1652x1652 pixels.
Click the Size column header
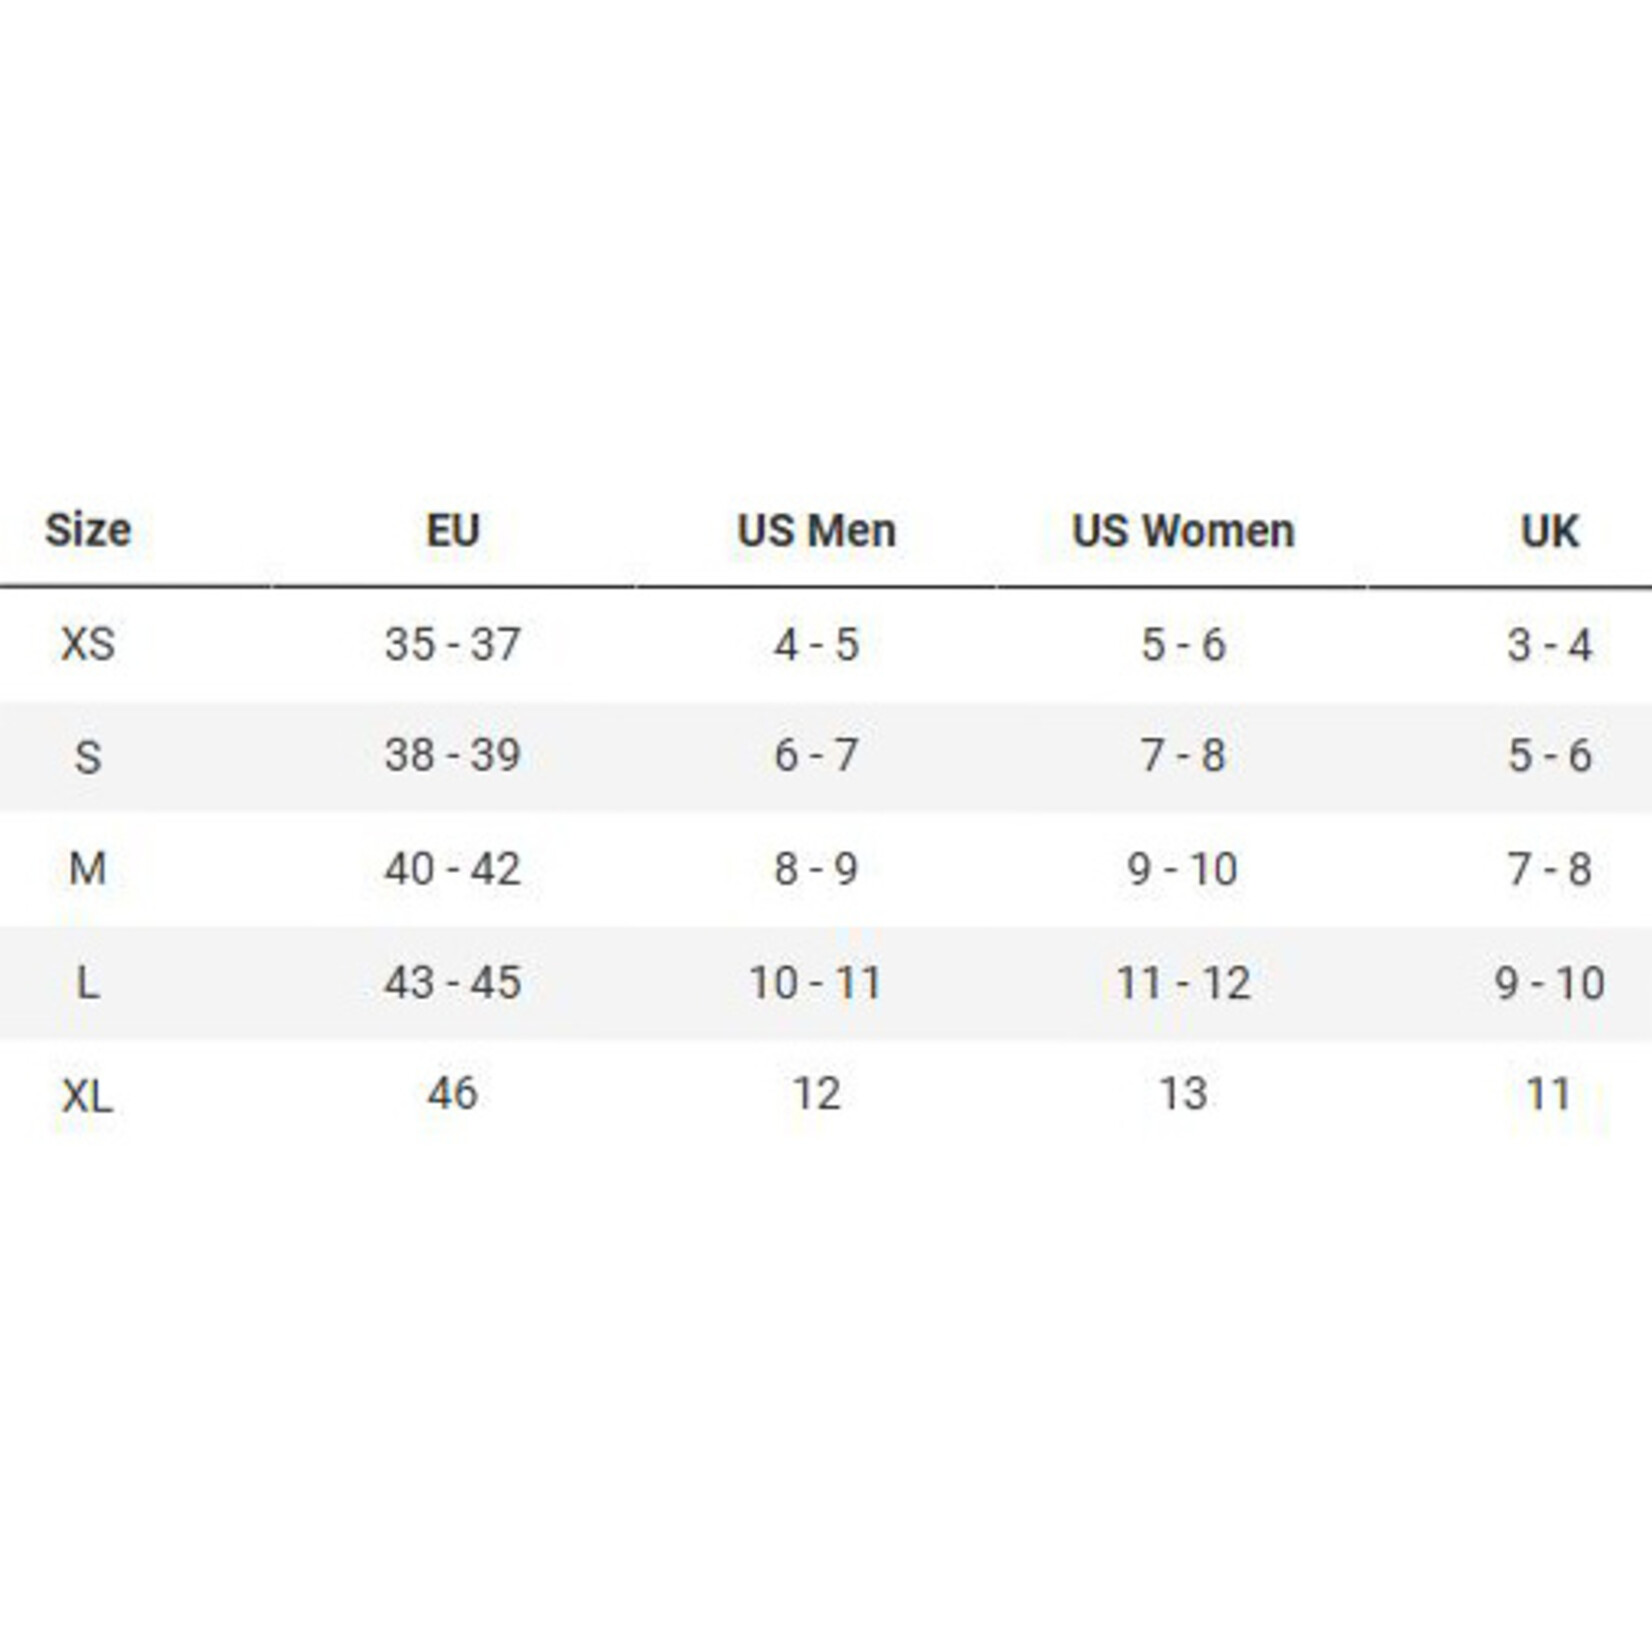click(88, 530)
